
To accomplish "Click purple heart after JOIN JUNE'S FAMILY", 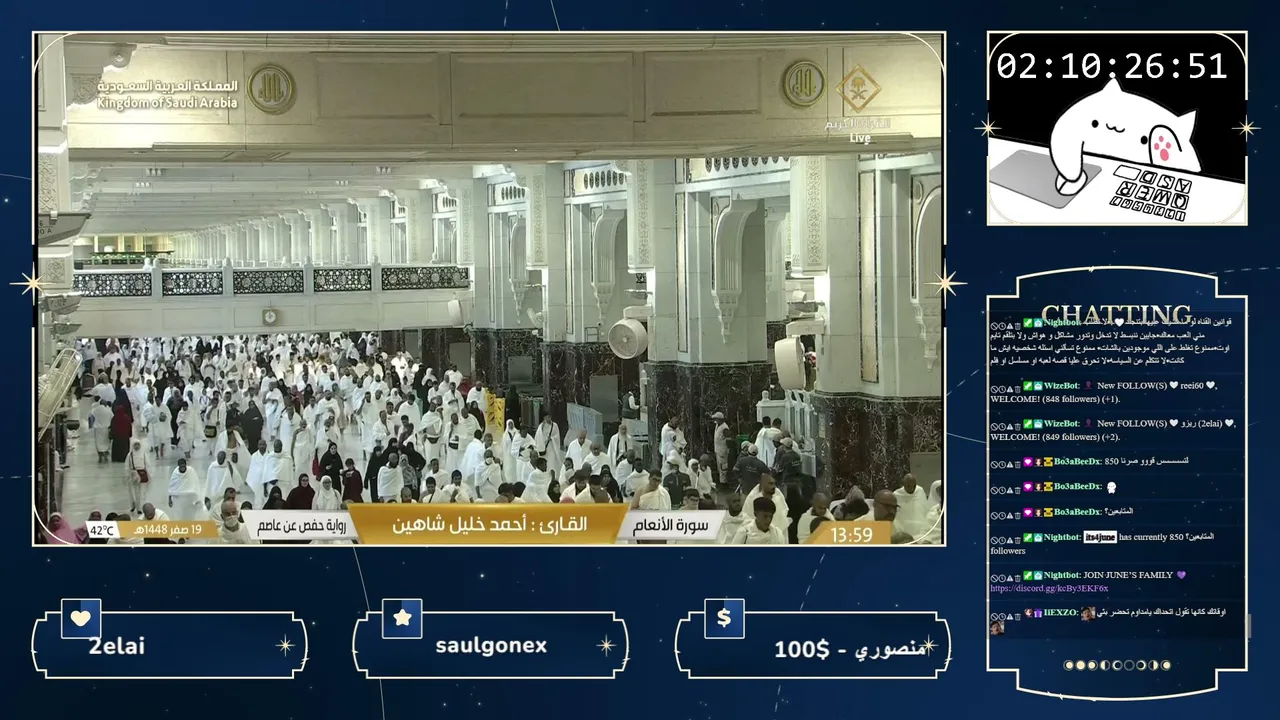I will tap(1181, 576).
